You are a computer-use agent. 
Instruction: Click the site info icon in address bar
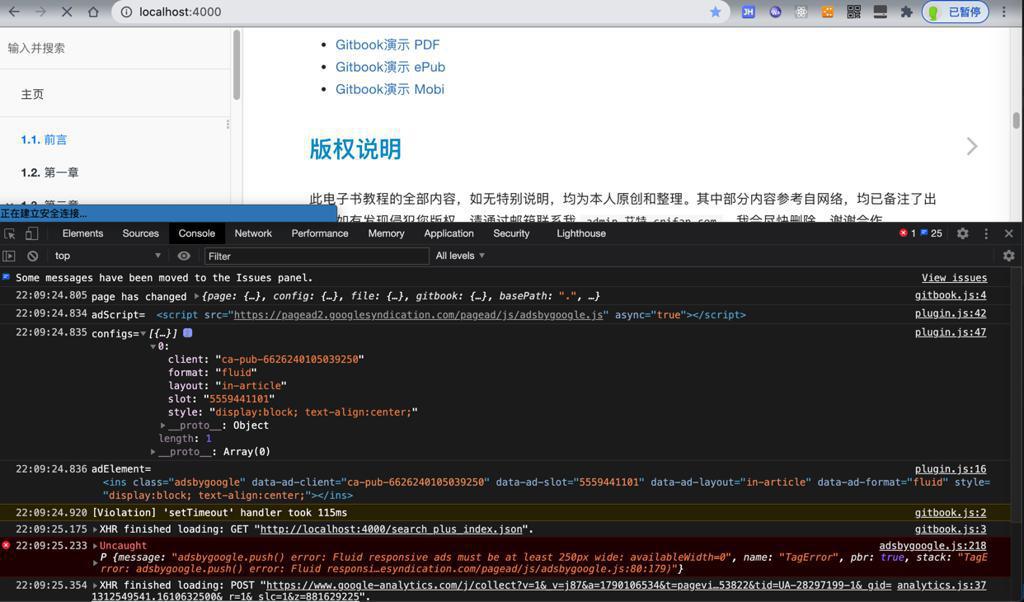point(126,12)
